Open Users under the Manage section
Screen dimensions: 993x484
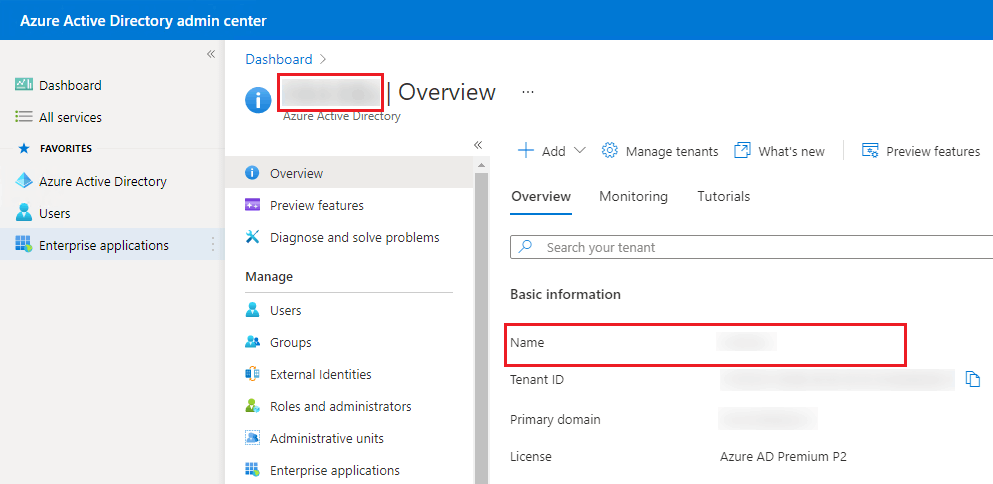(286, 310)
